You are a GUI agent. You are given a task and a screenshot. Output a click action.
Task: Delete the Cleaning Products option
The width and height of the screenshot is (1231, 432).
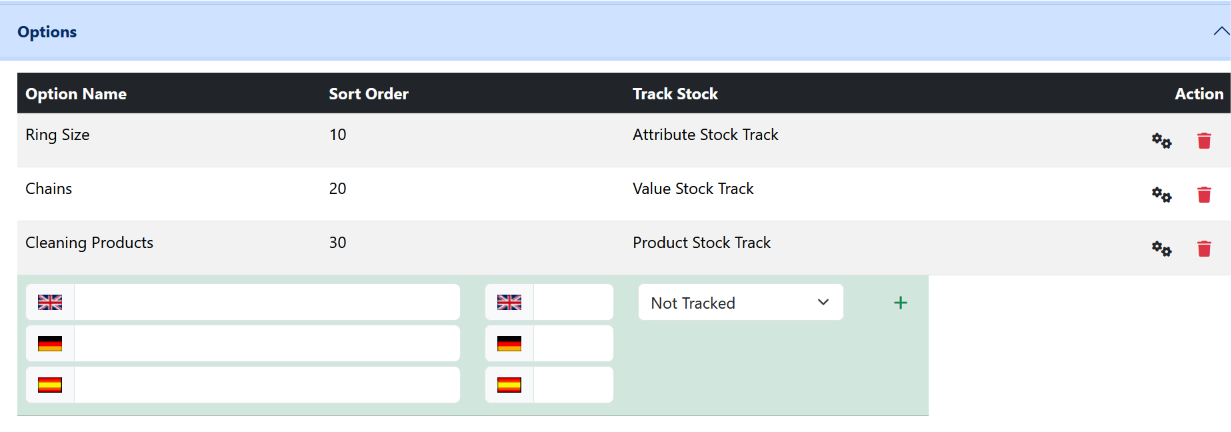coord(1204,249)
